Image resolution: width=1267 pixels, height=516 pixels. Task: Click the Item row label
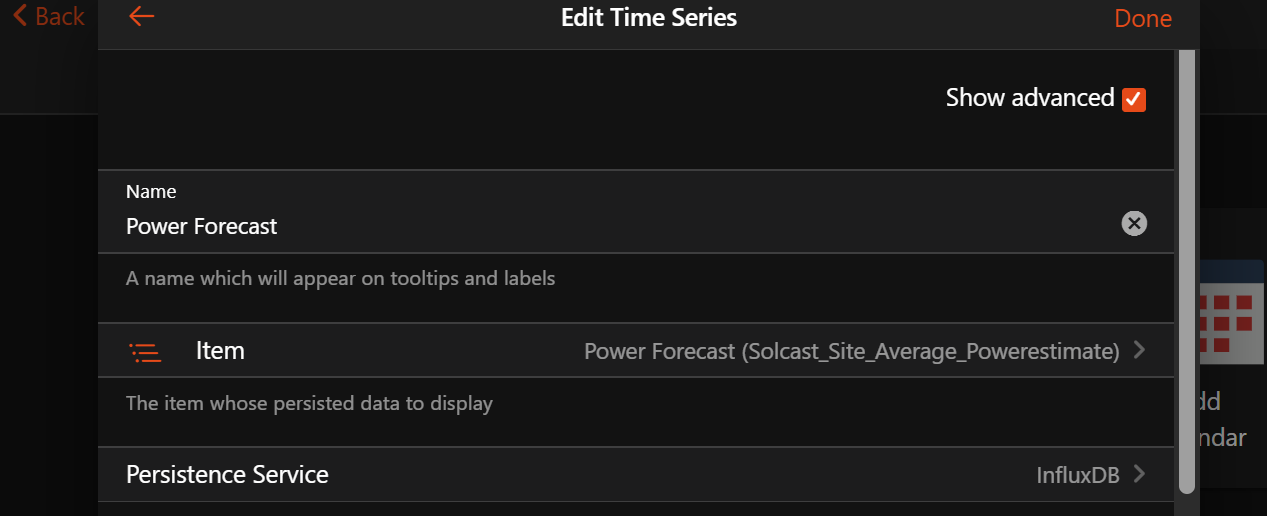220,351
